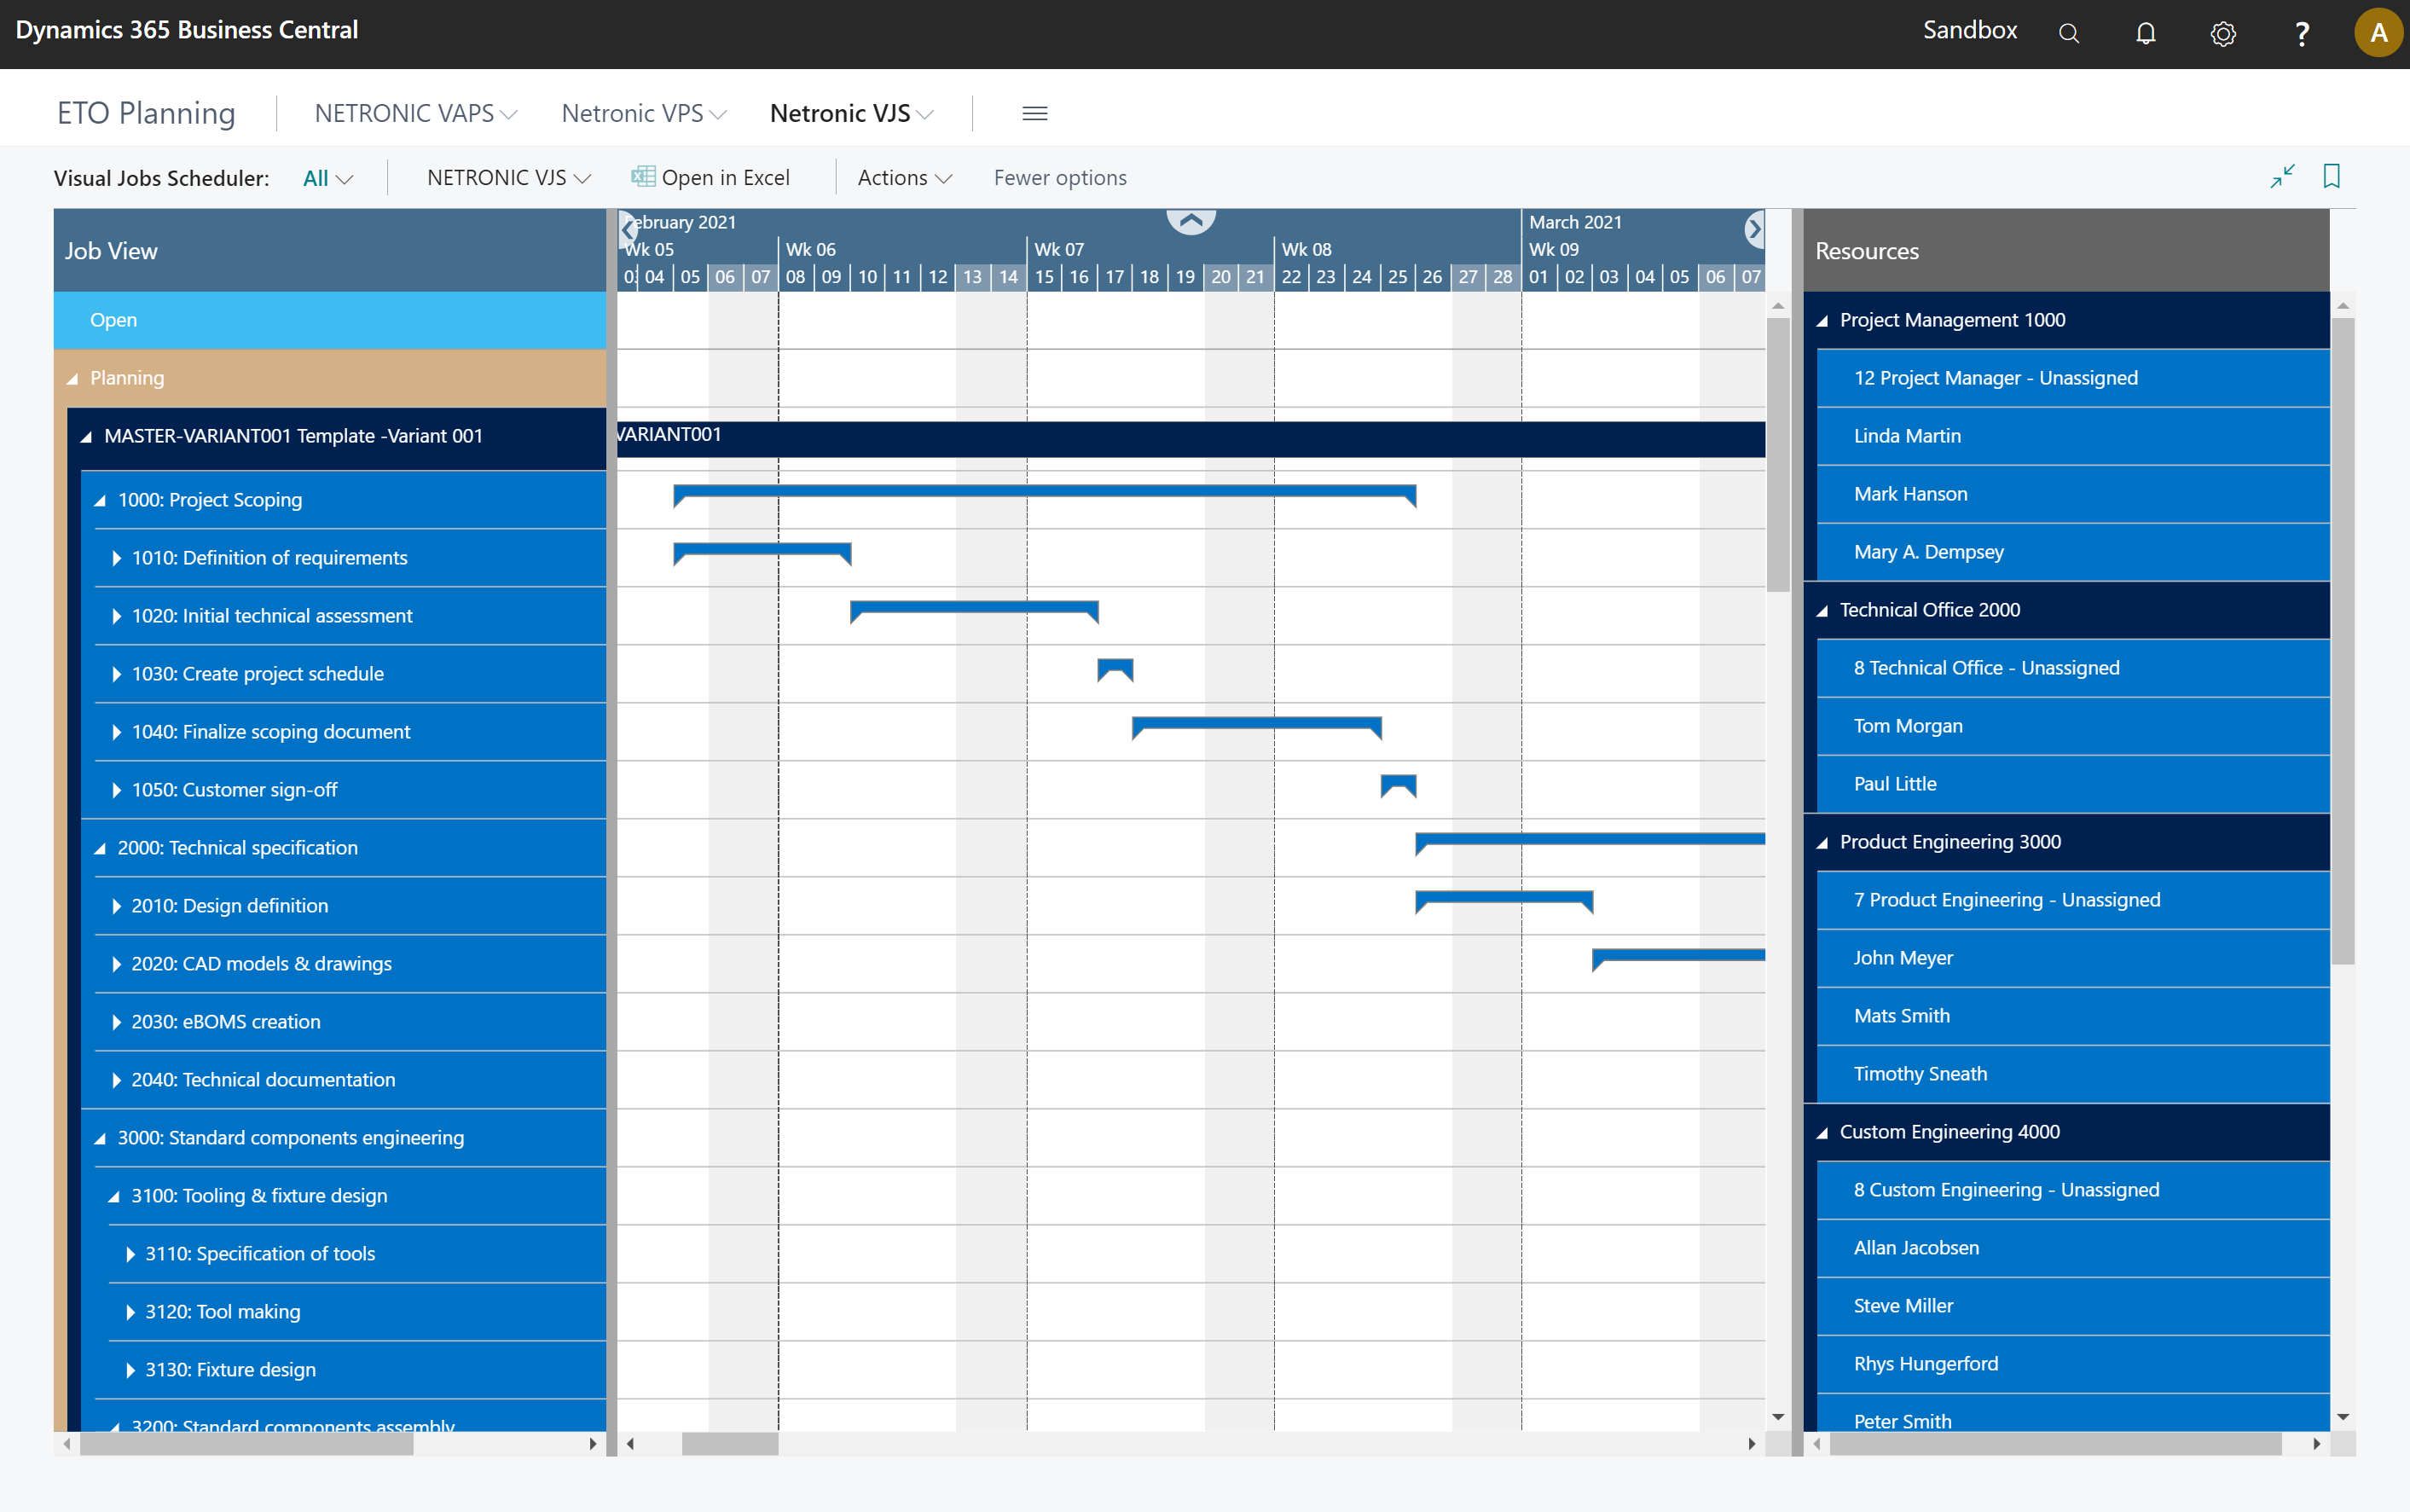
Task: Click the expand/fullscreen icon top right
Action: click(2281, 174)
